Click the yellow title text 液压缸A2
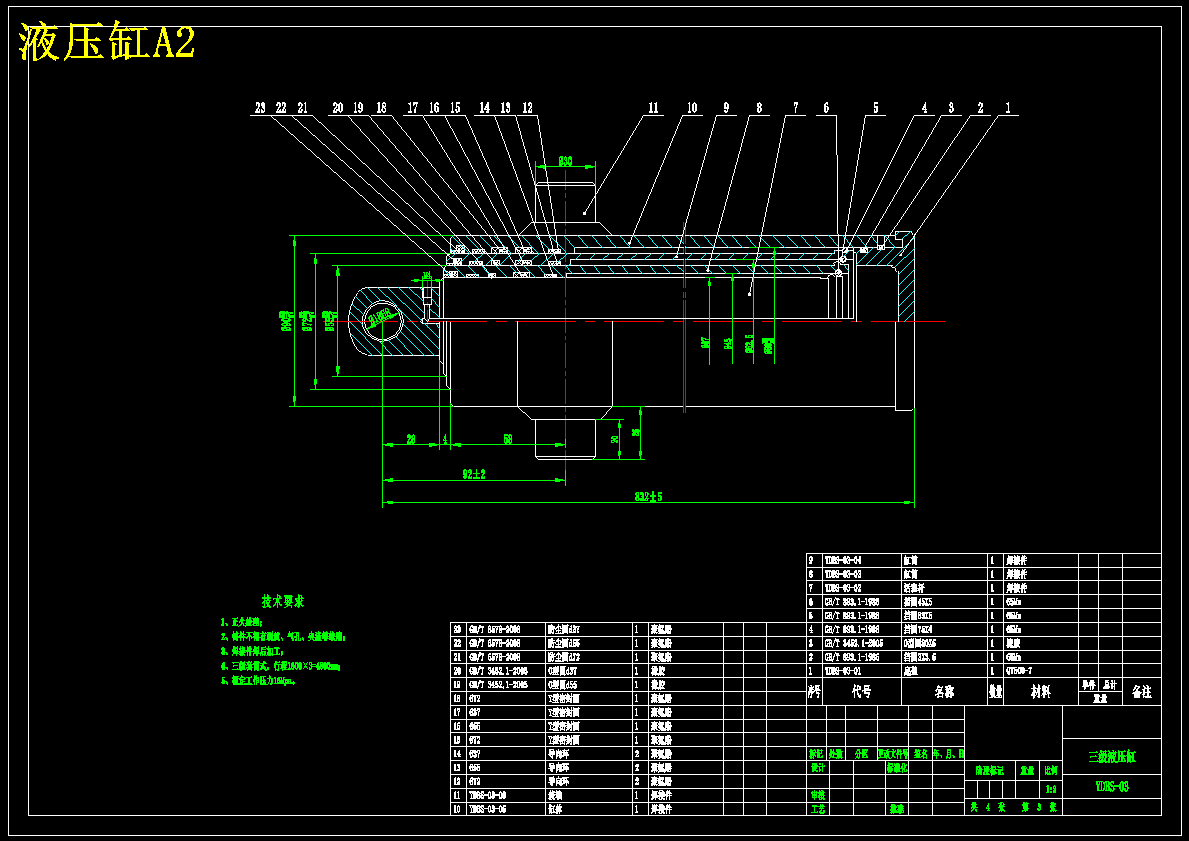 107,42
